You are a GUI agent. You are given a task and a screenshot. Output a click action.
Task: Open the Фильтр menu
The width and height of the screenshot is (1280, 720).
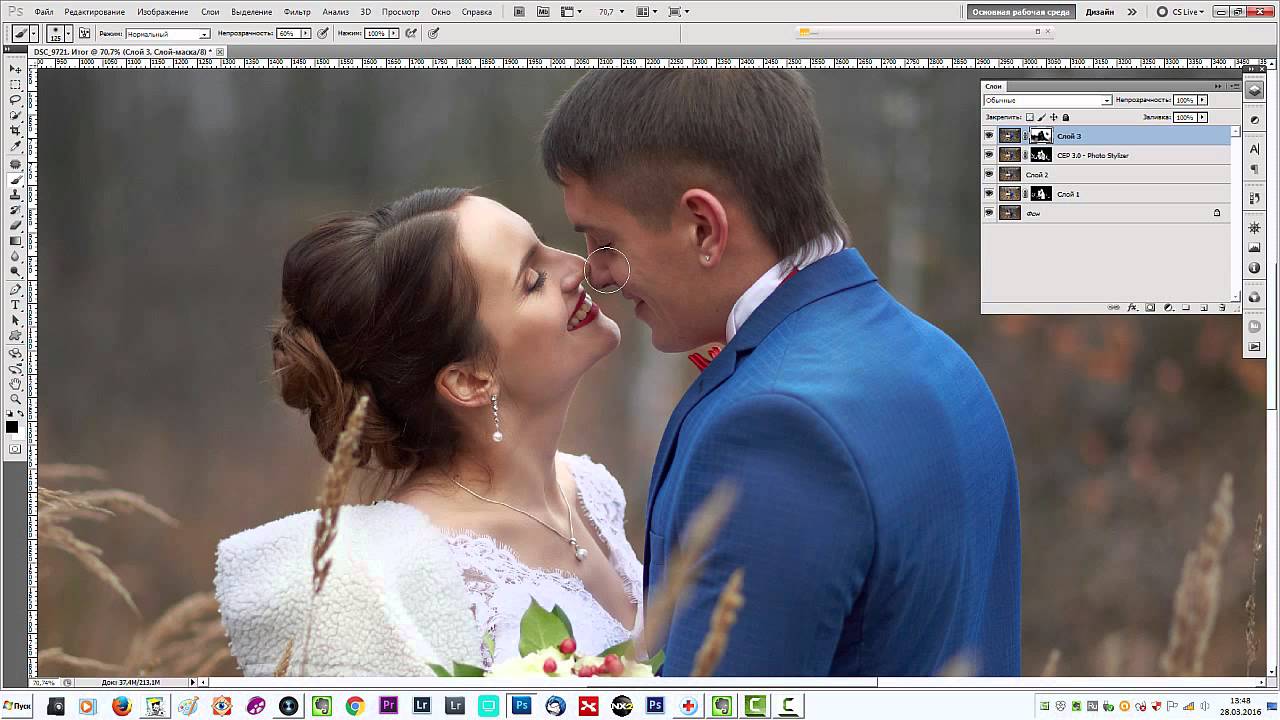297,12
